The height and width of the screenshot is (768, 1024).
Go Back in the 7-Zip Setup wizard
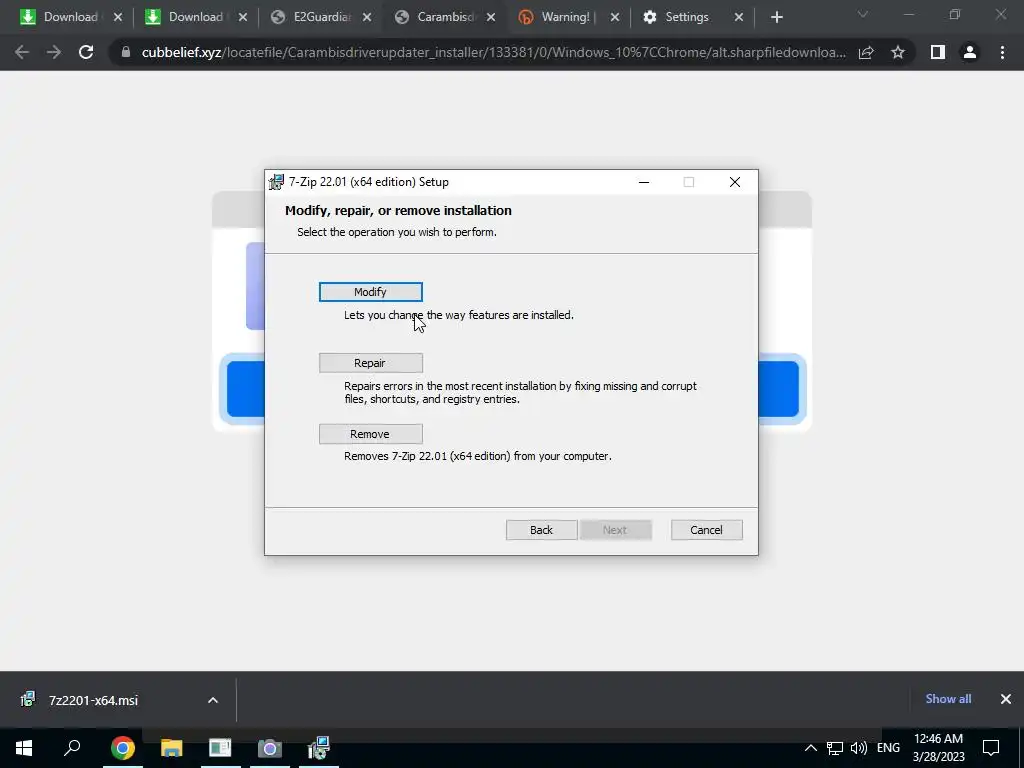click(x=541, y=530)
